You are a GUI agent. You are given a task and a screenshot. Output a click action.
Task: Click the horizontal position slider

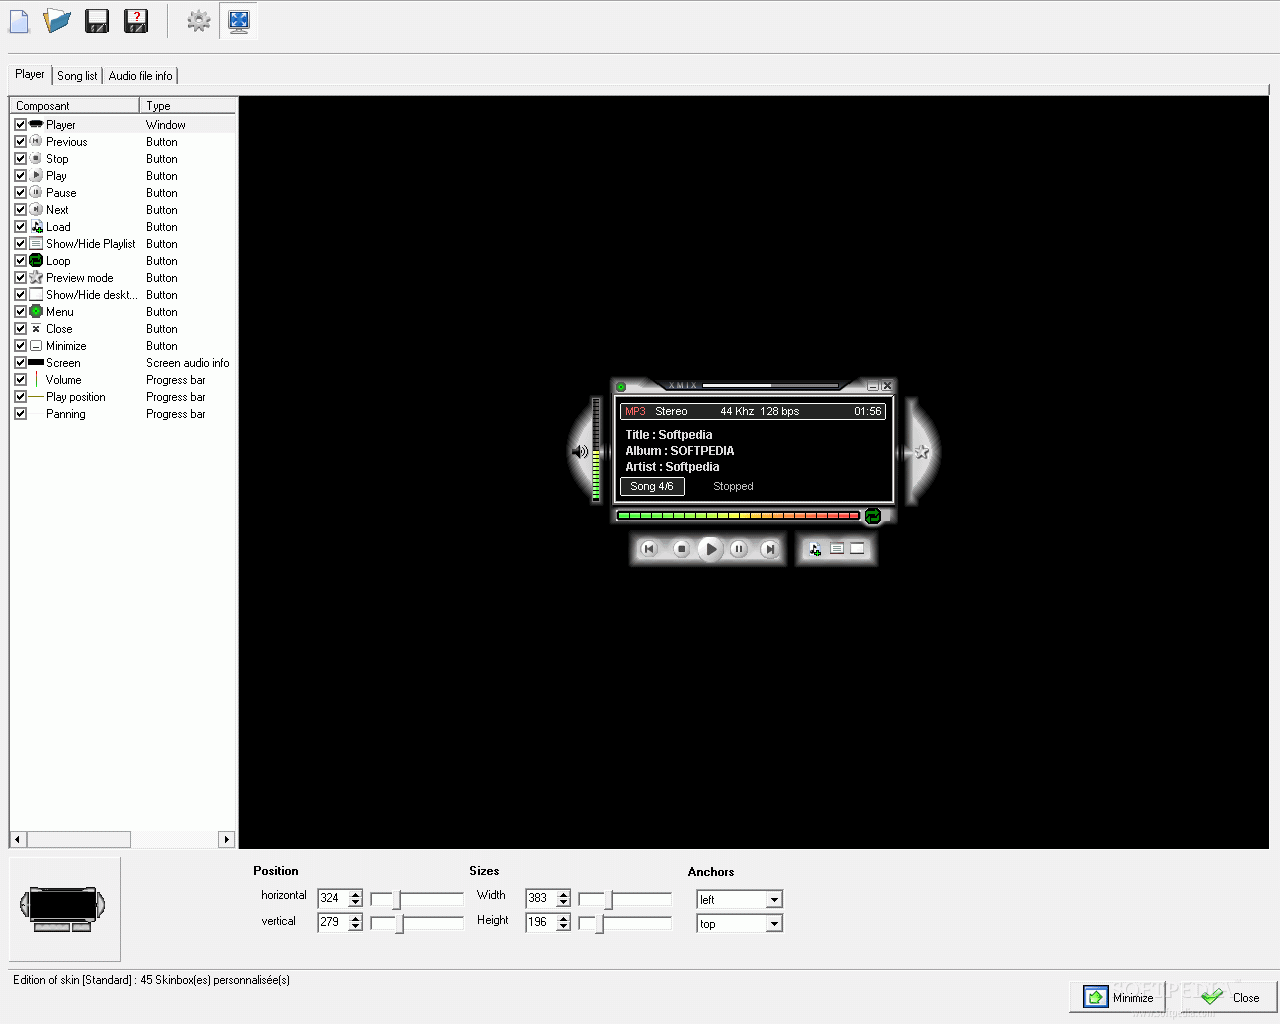417,899
